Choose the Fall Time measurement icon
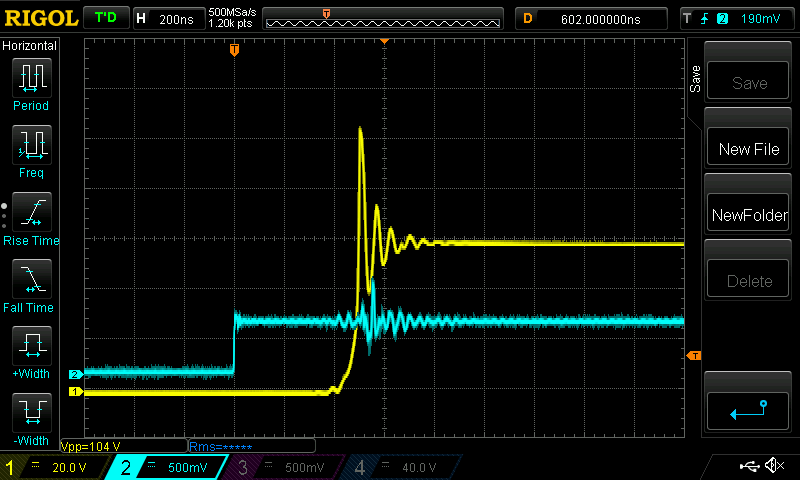The width and height of the screenshot is (800, 480). point(30,279)
